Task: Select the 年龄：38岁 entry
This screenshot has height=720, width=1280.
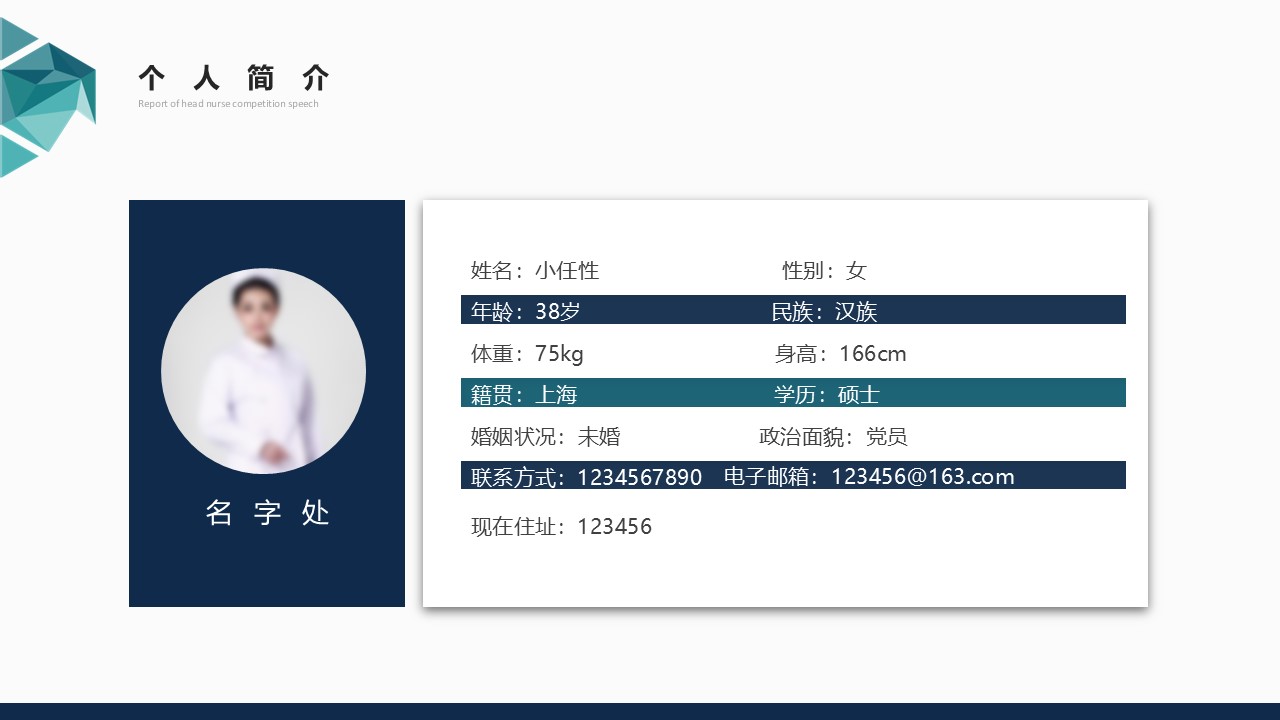Action: [x=525, y=311]
